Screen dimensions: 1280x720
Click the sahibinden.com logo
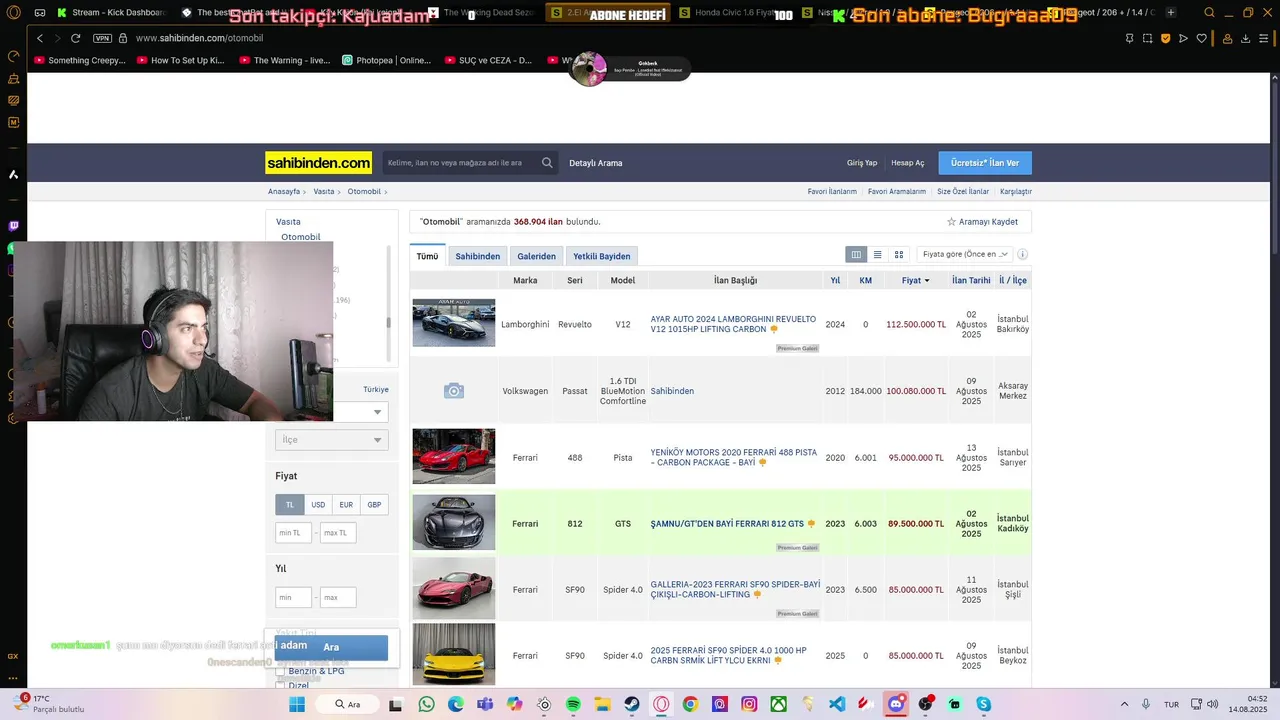318,163
